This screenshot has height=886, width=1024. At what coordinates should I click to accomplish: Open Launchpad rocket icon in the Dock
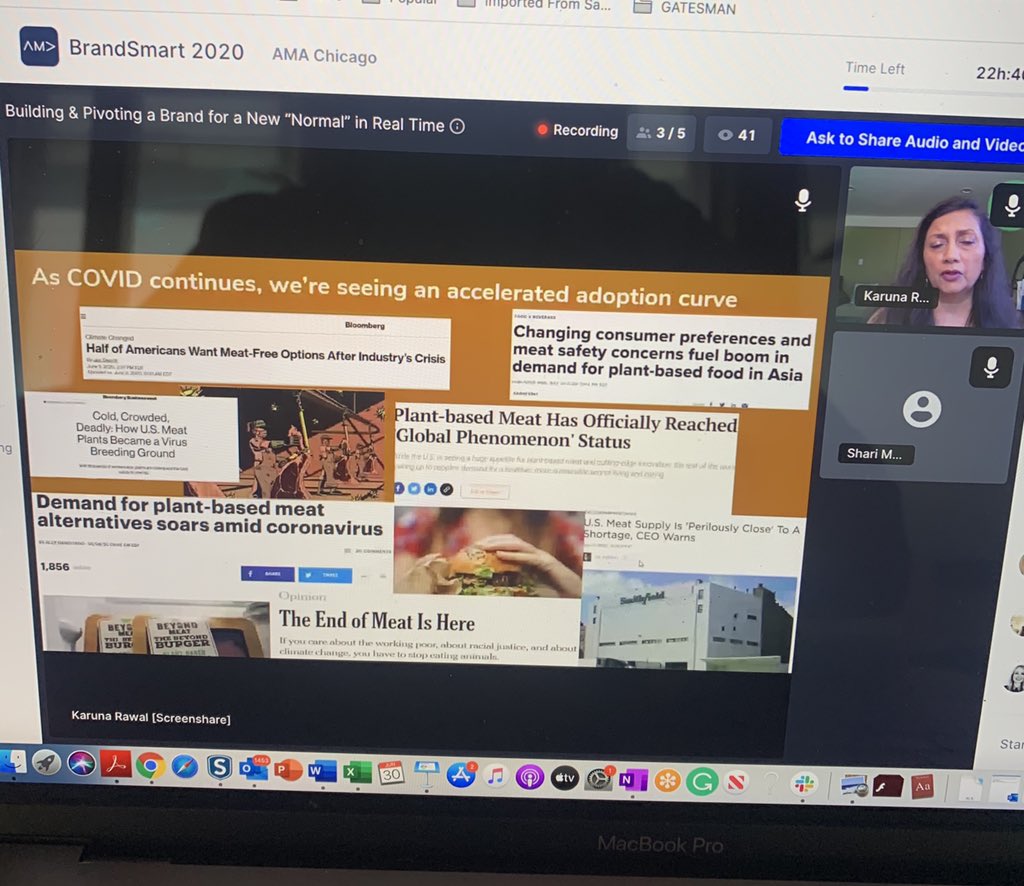point(46,763)
